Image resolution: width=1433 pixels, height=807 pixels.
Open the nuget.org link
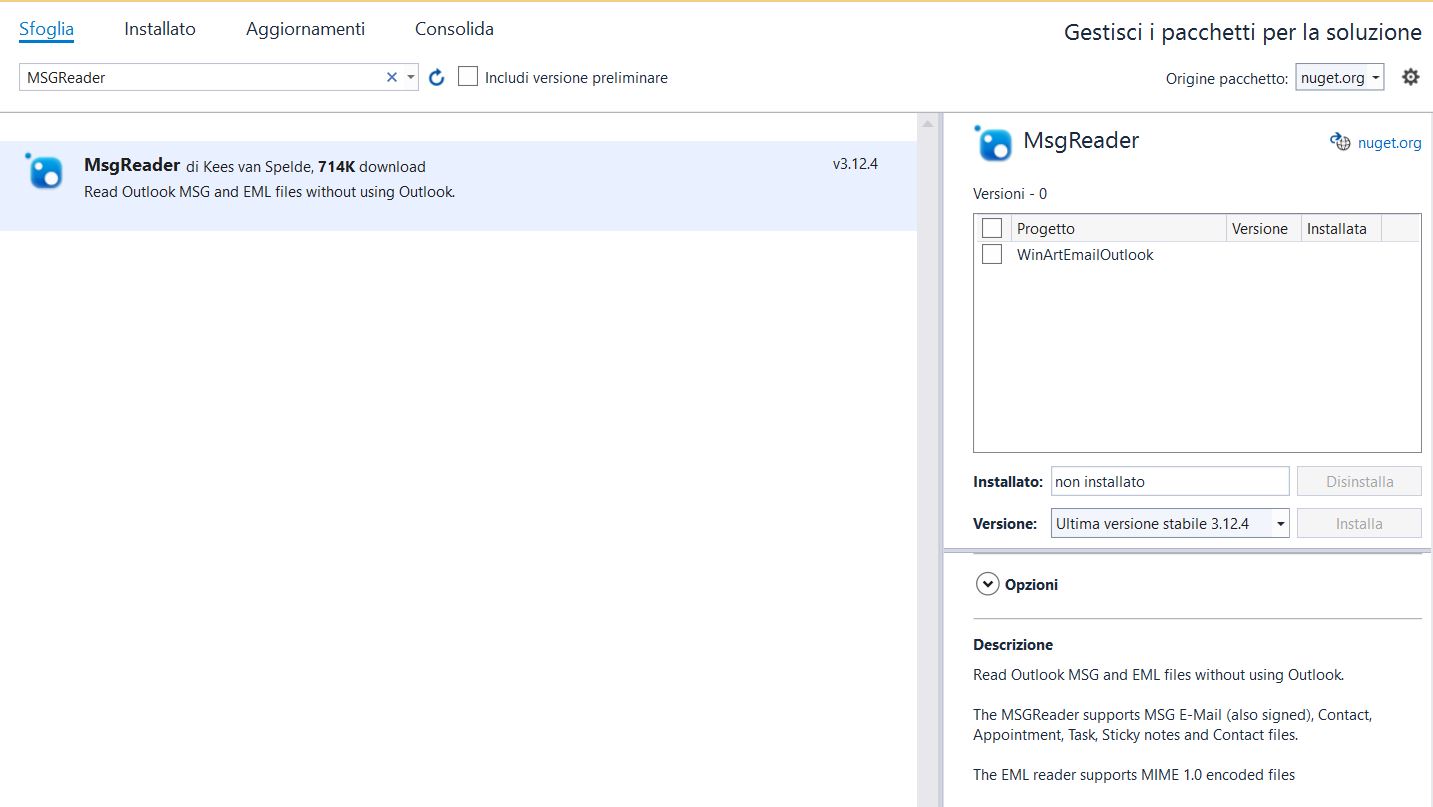coord(1389,143)
